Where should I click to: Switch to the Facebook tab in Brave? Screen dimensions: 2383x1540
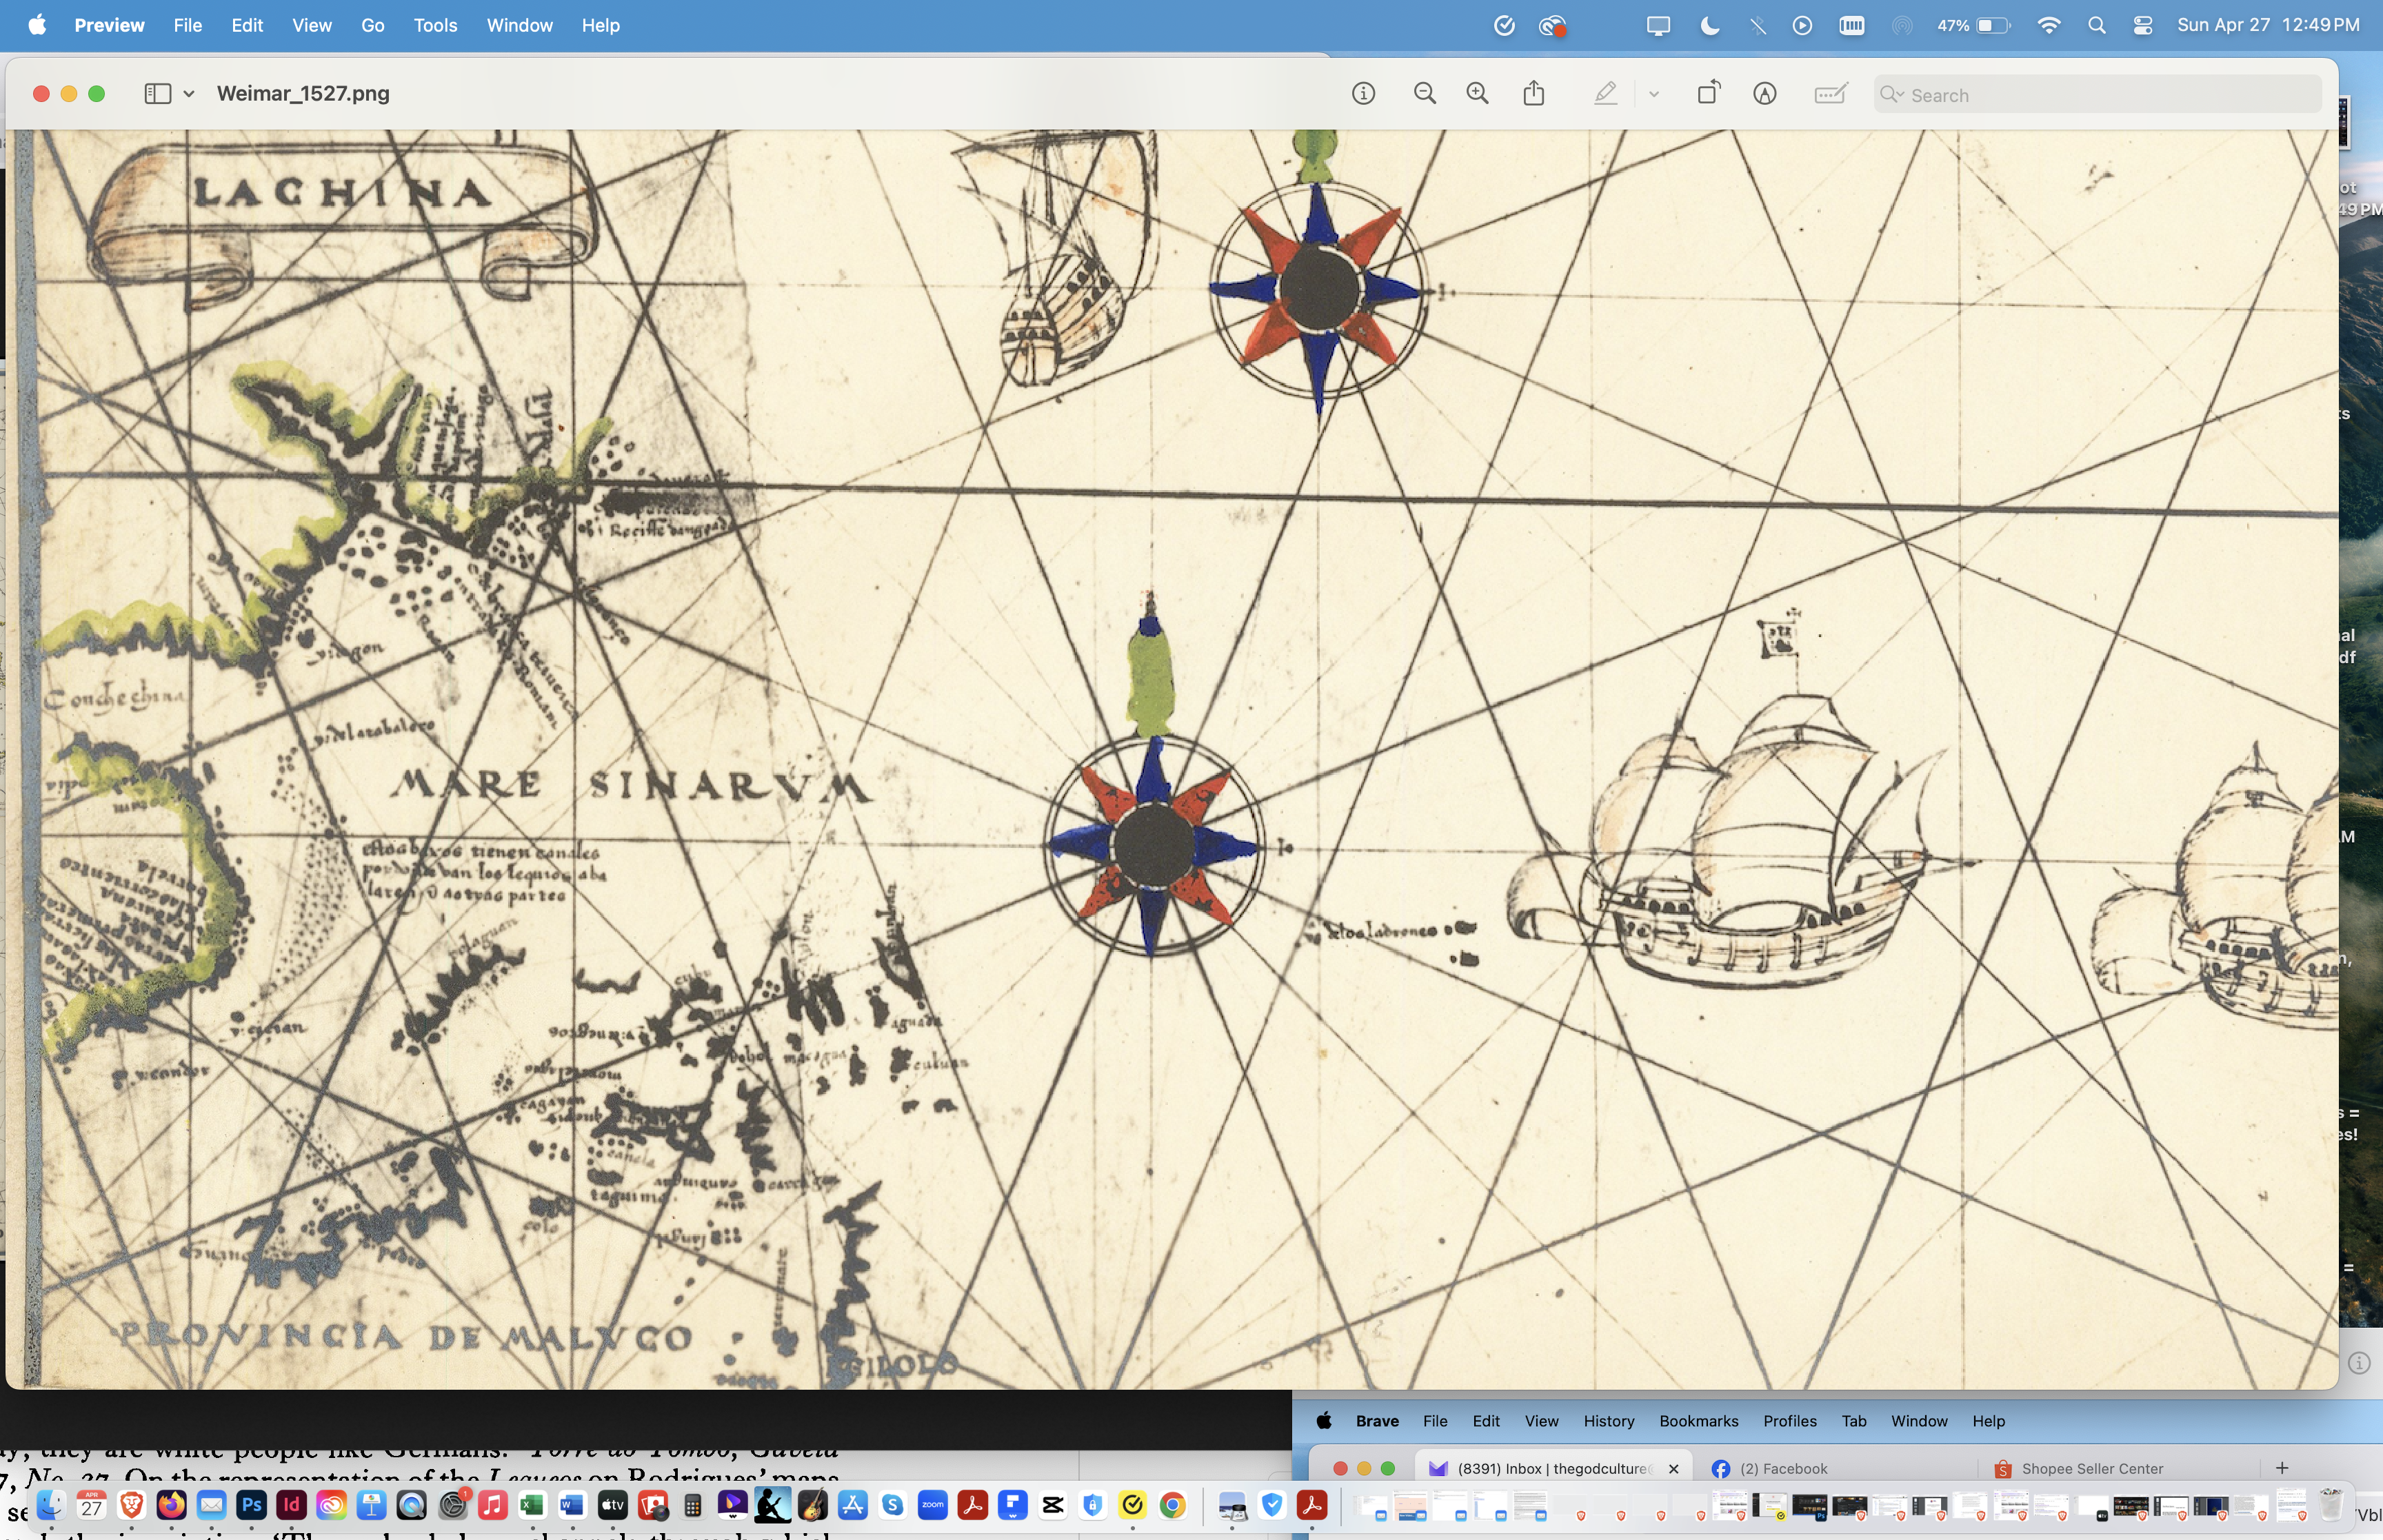(x=1783, y=1468)
